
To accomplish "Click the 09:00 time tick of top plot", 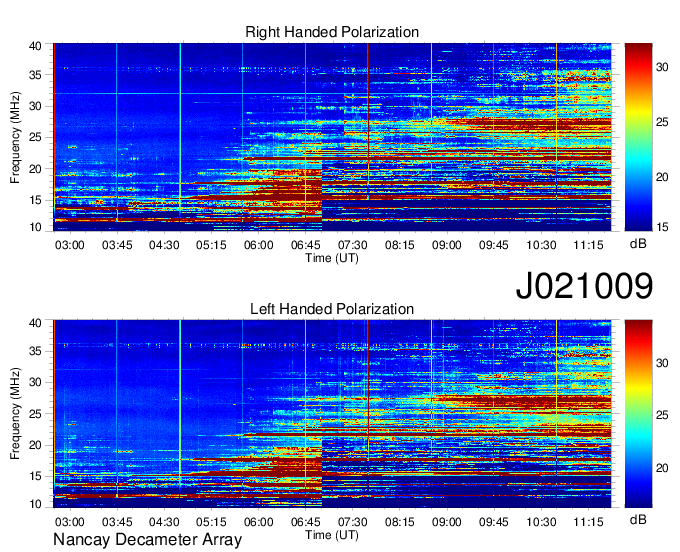I will (x=446, y=245).
